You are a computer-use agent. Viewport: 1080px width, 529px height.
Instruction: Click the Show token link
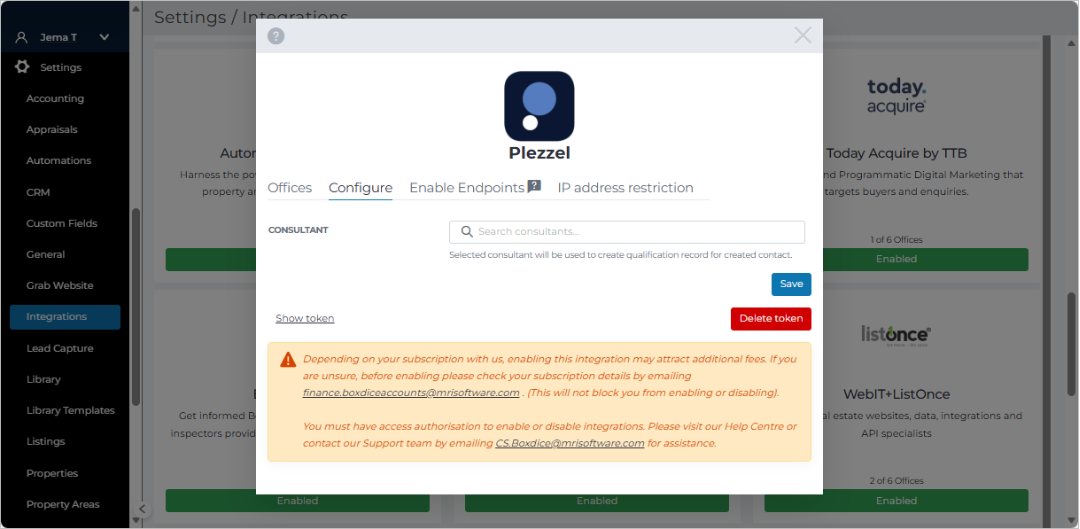tap(304, 318)
